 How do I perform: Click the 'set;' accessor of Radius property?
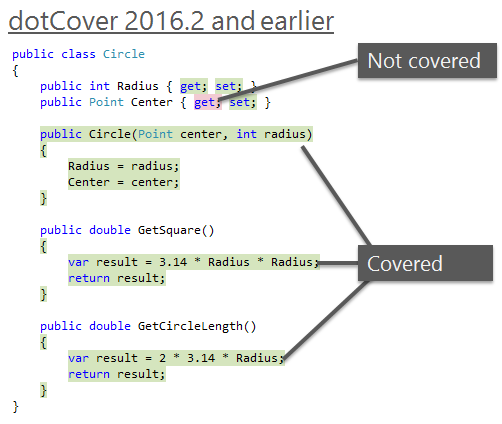[229, 86]
